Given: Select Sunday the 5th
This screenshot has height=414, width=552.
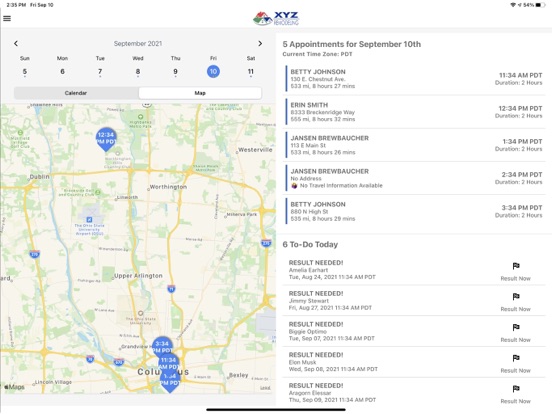Looking at the screenshot, I should [x=25, y=71].
